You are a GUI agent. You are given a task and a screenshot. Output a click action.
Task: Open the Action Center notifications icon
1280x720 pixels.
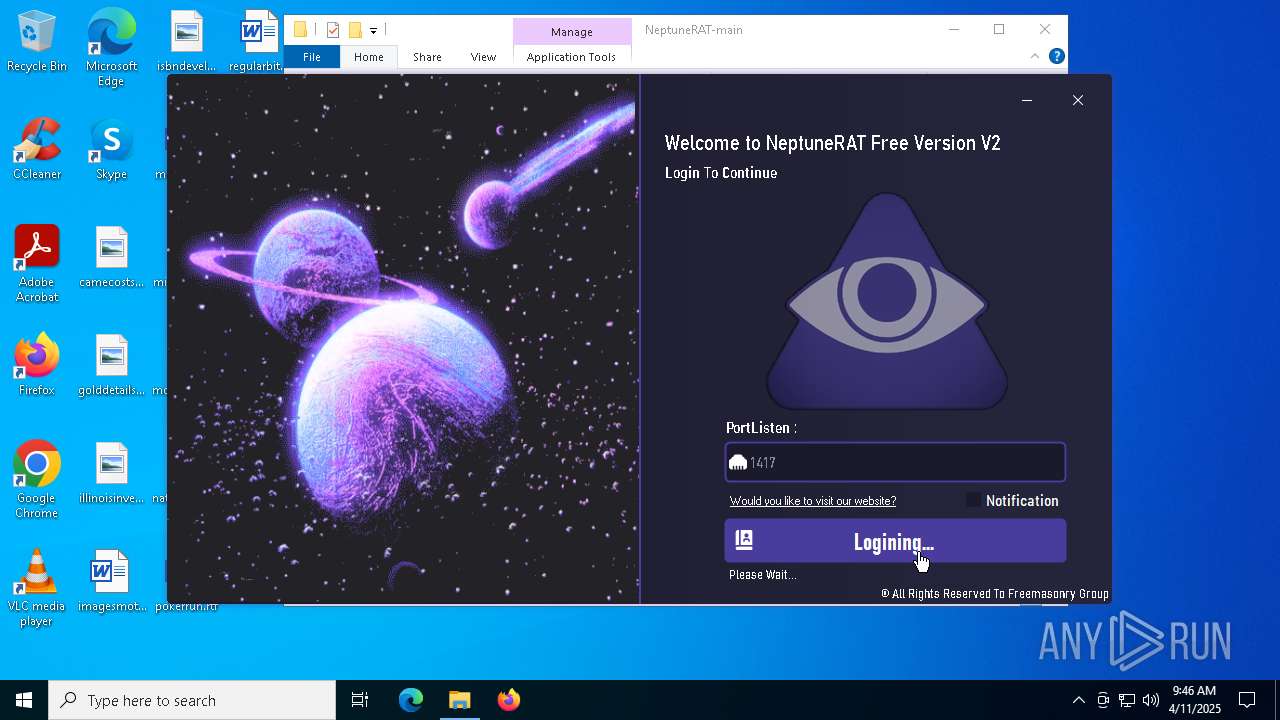click(1247, 700)
